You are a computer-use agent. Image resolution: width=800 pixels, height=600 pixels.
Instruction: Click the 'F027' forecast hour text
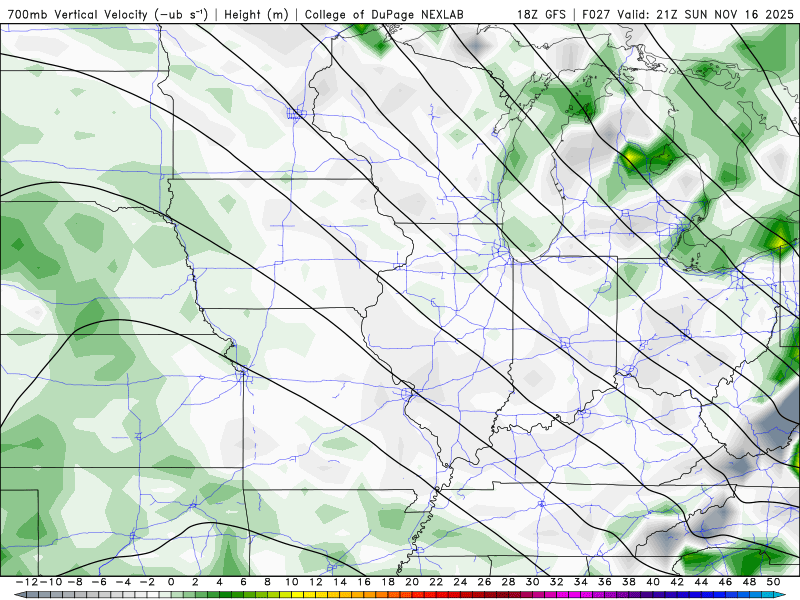coord(597,14)
